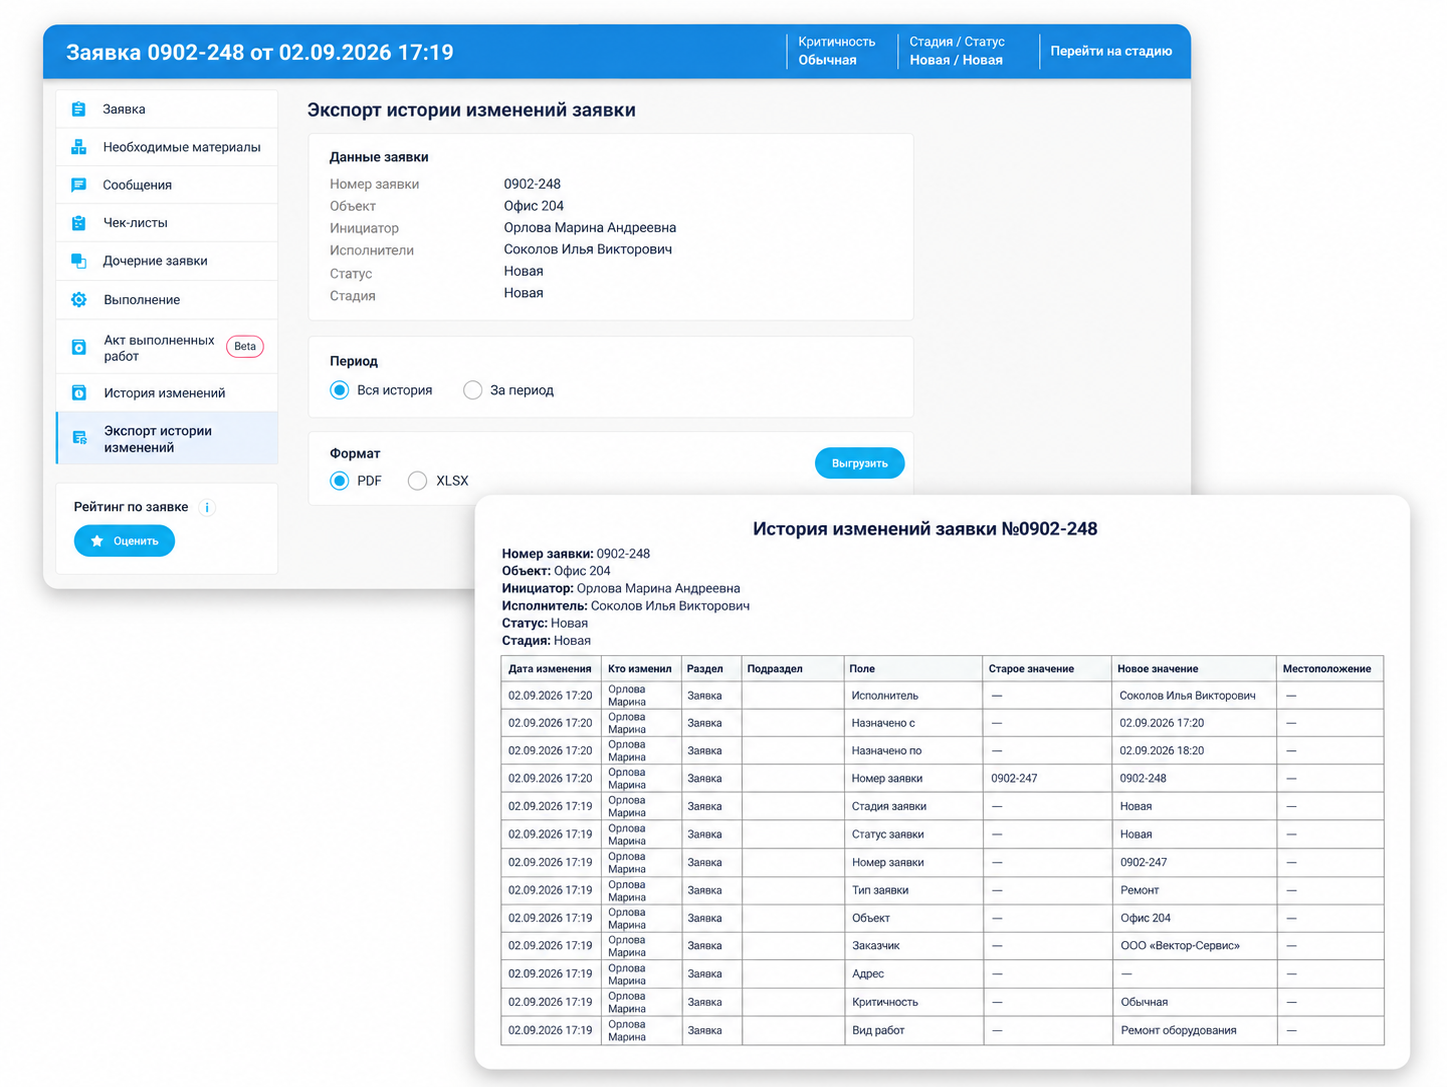The height and width of the screenshot is (1087, 1447).
Task: Click the Чек-листы clipboard icon
Action: click(x=79, y=223)
